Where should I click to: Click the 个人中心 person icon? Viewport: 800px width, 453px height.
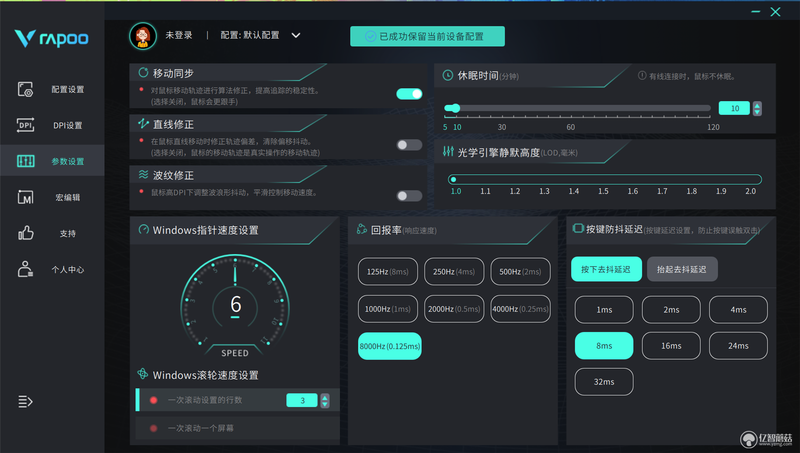[x=25, y=269]
